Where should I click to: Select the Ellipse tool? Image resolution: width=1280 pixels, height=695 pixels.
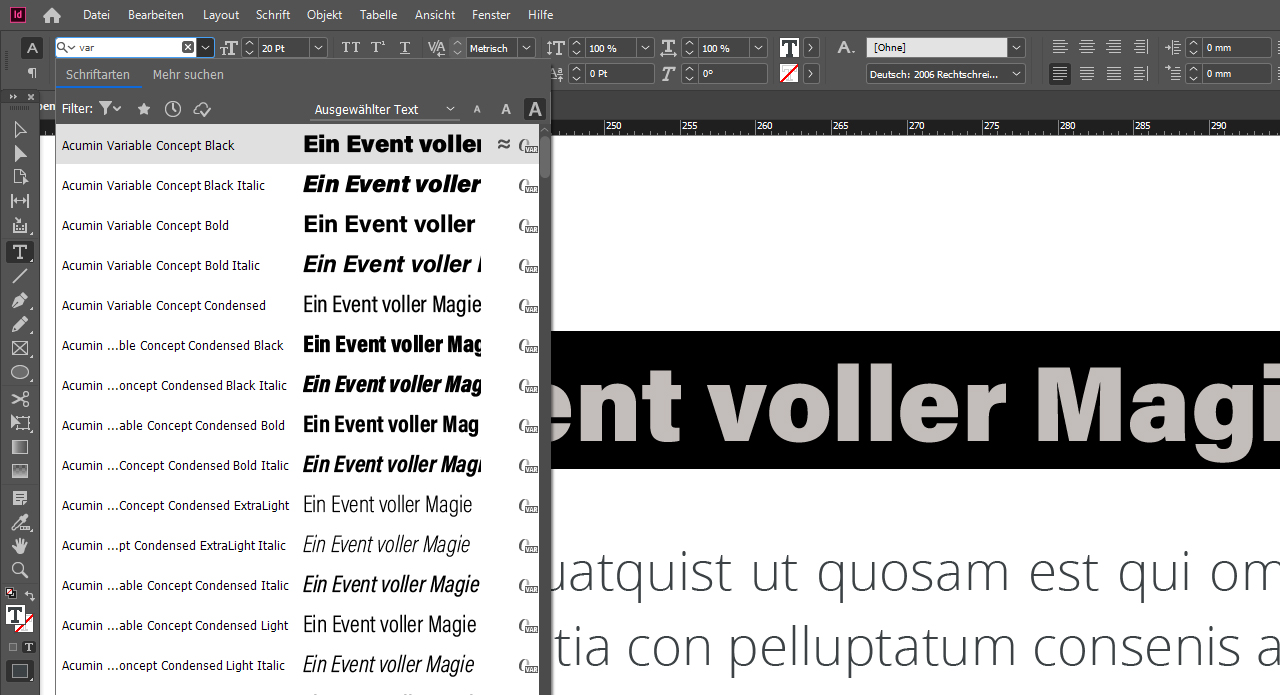19,372
